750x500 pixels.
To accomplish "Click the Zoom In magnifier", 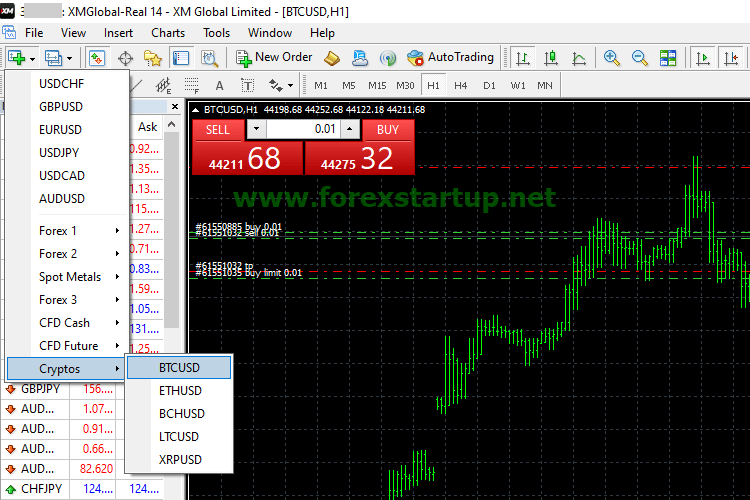I will coord(612,58).
